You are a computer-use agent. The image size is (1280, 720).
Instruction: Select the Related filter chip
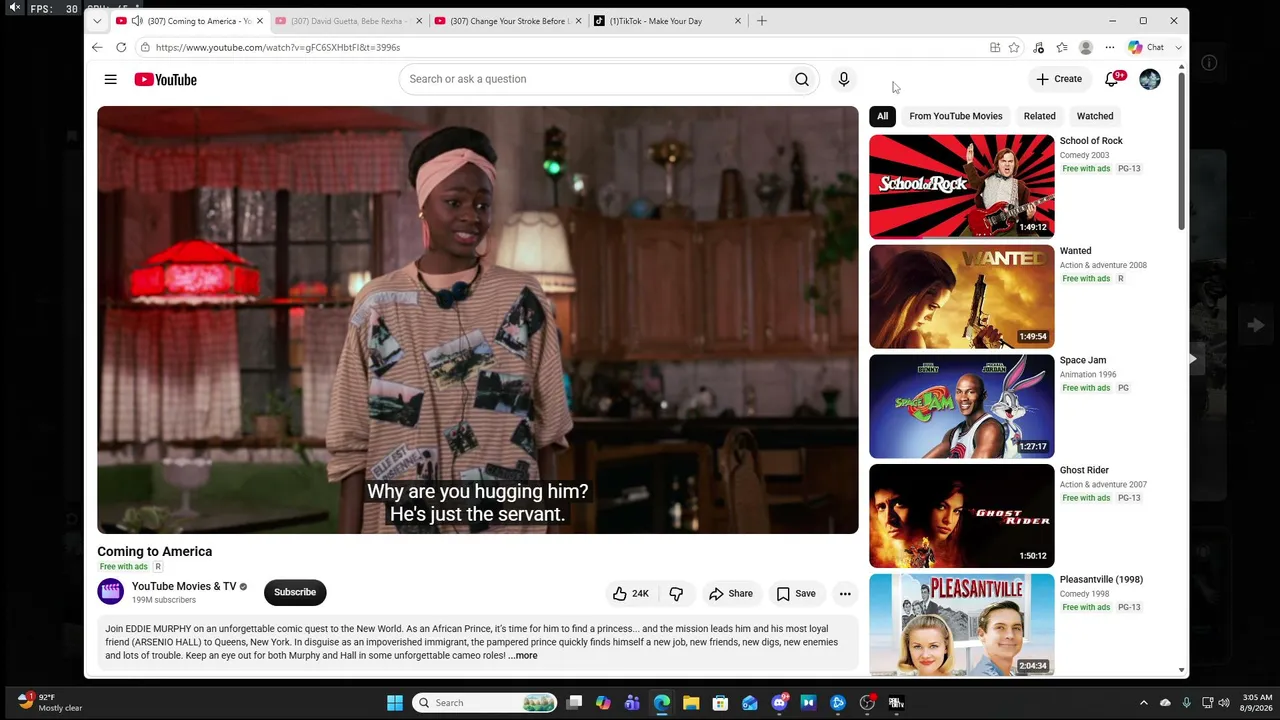(1039, 116)
